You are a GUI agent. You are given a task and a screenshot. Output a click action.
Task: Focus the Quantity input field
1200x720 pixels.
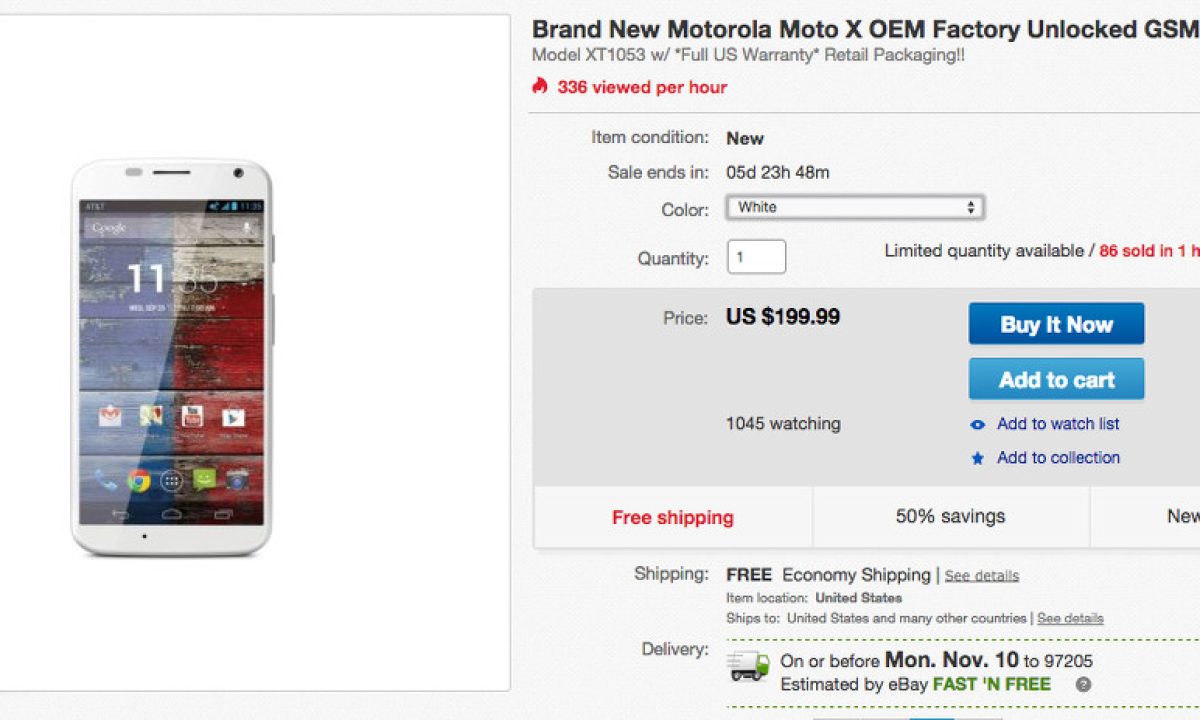point(756,257)
